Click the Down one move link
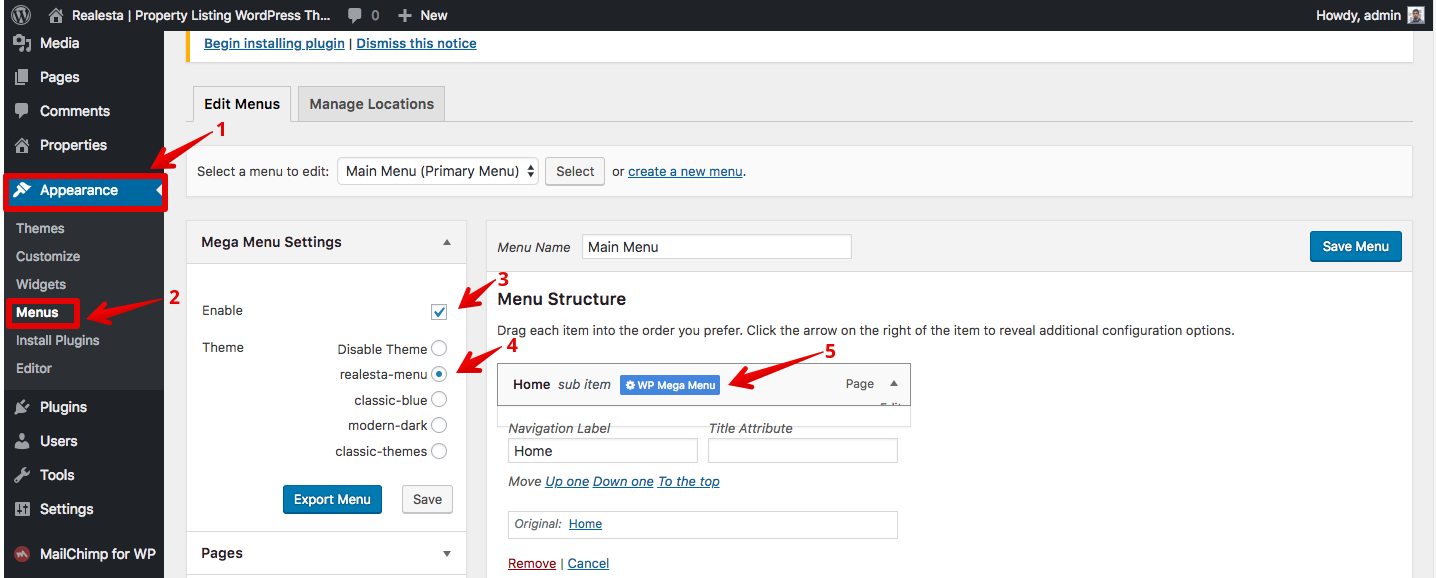 [623, 481]
